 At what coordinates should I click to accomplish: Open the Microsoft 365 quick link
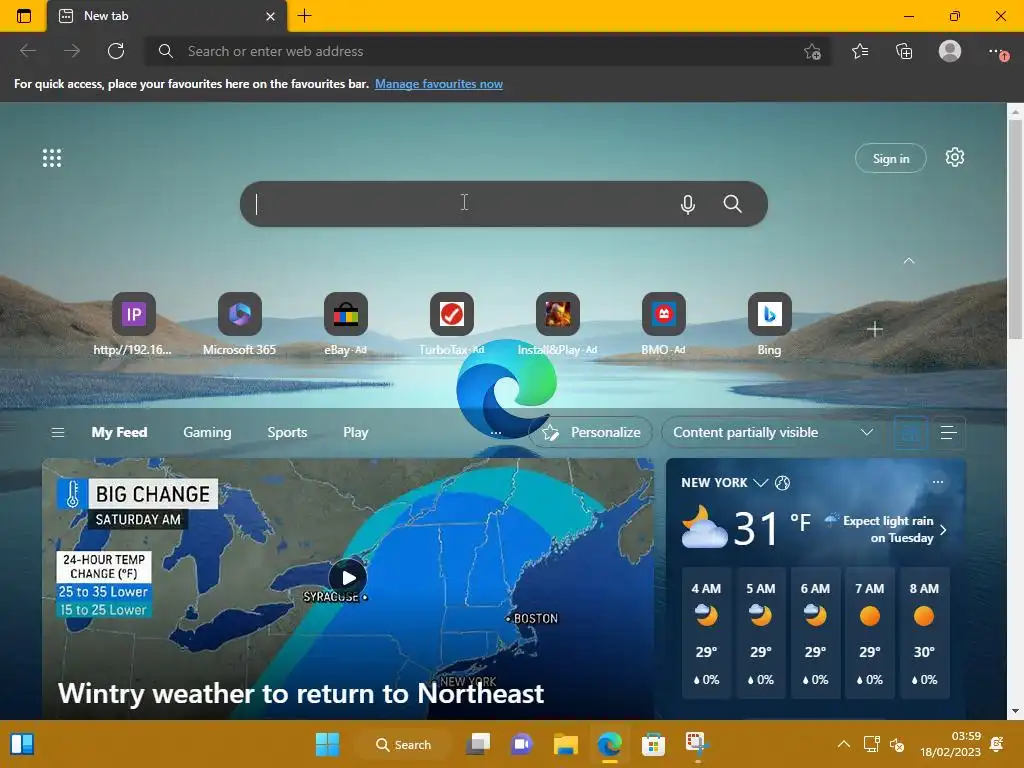(240, 324)
